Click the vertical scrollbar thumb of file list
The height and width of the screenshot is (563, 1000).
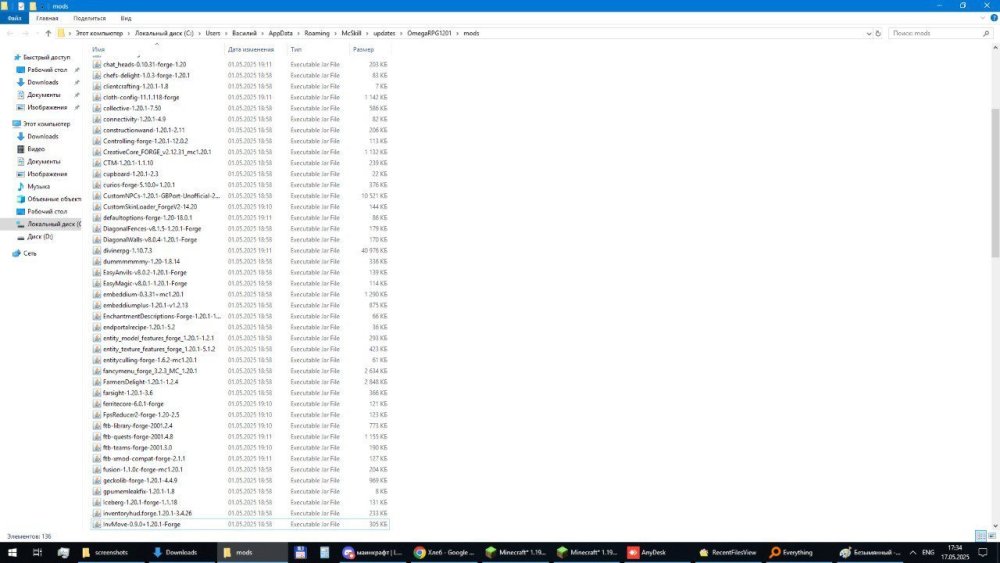pyautogui.click(x=995, y=182)
